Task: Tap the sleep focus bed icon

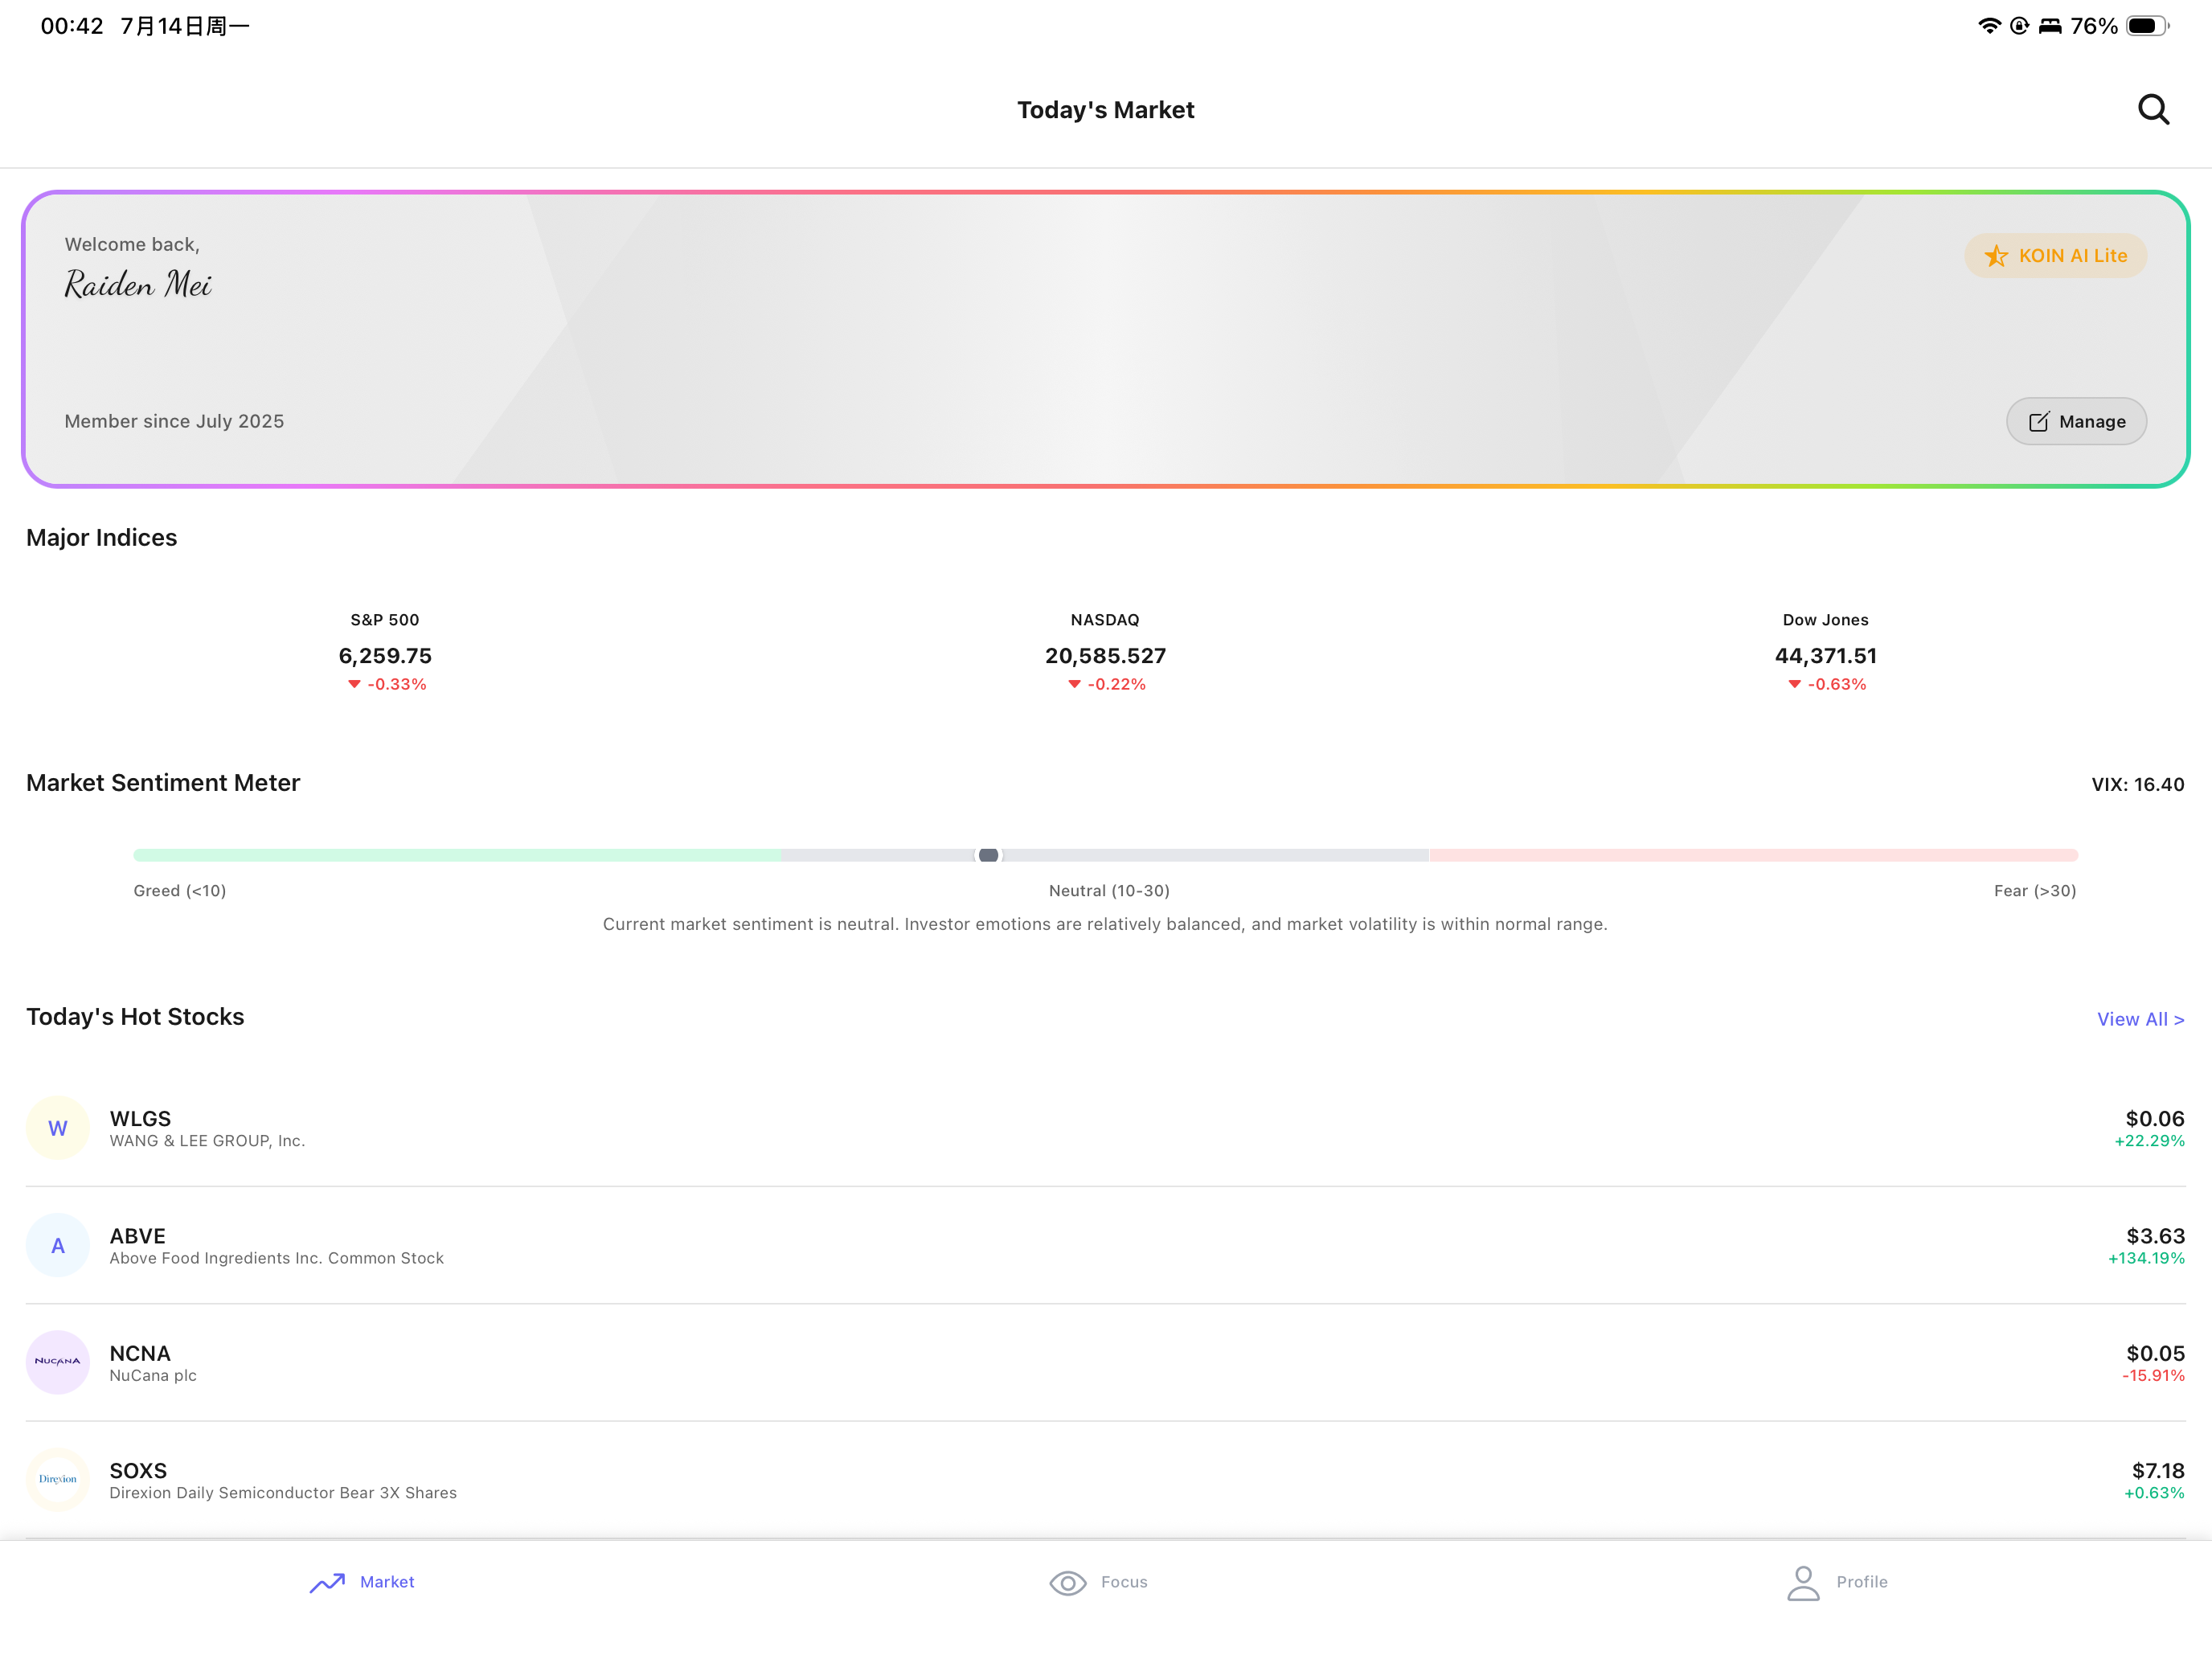Action: pyautogui.click(x=2050, y=26)
